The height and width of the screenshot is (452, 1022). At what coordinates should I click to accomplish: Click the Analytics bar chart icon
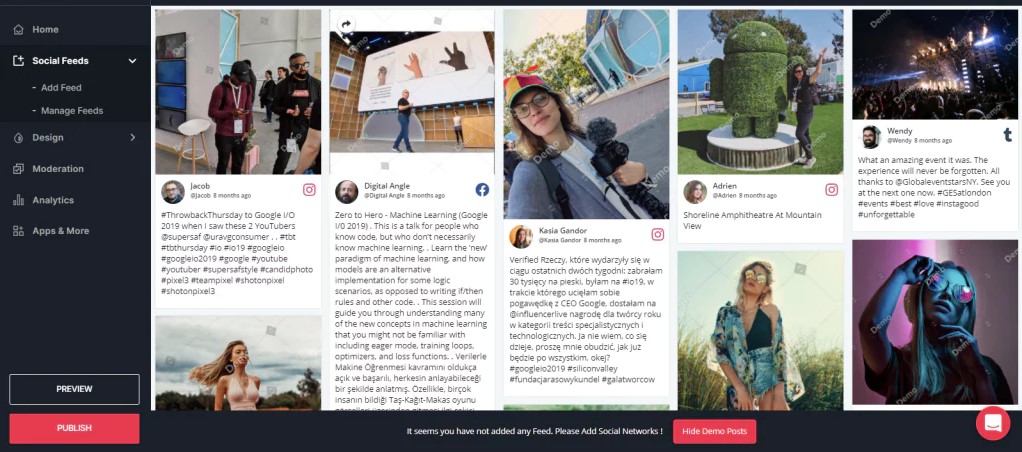coord(18,200)
